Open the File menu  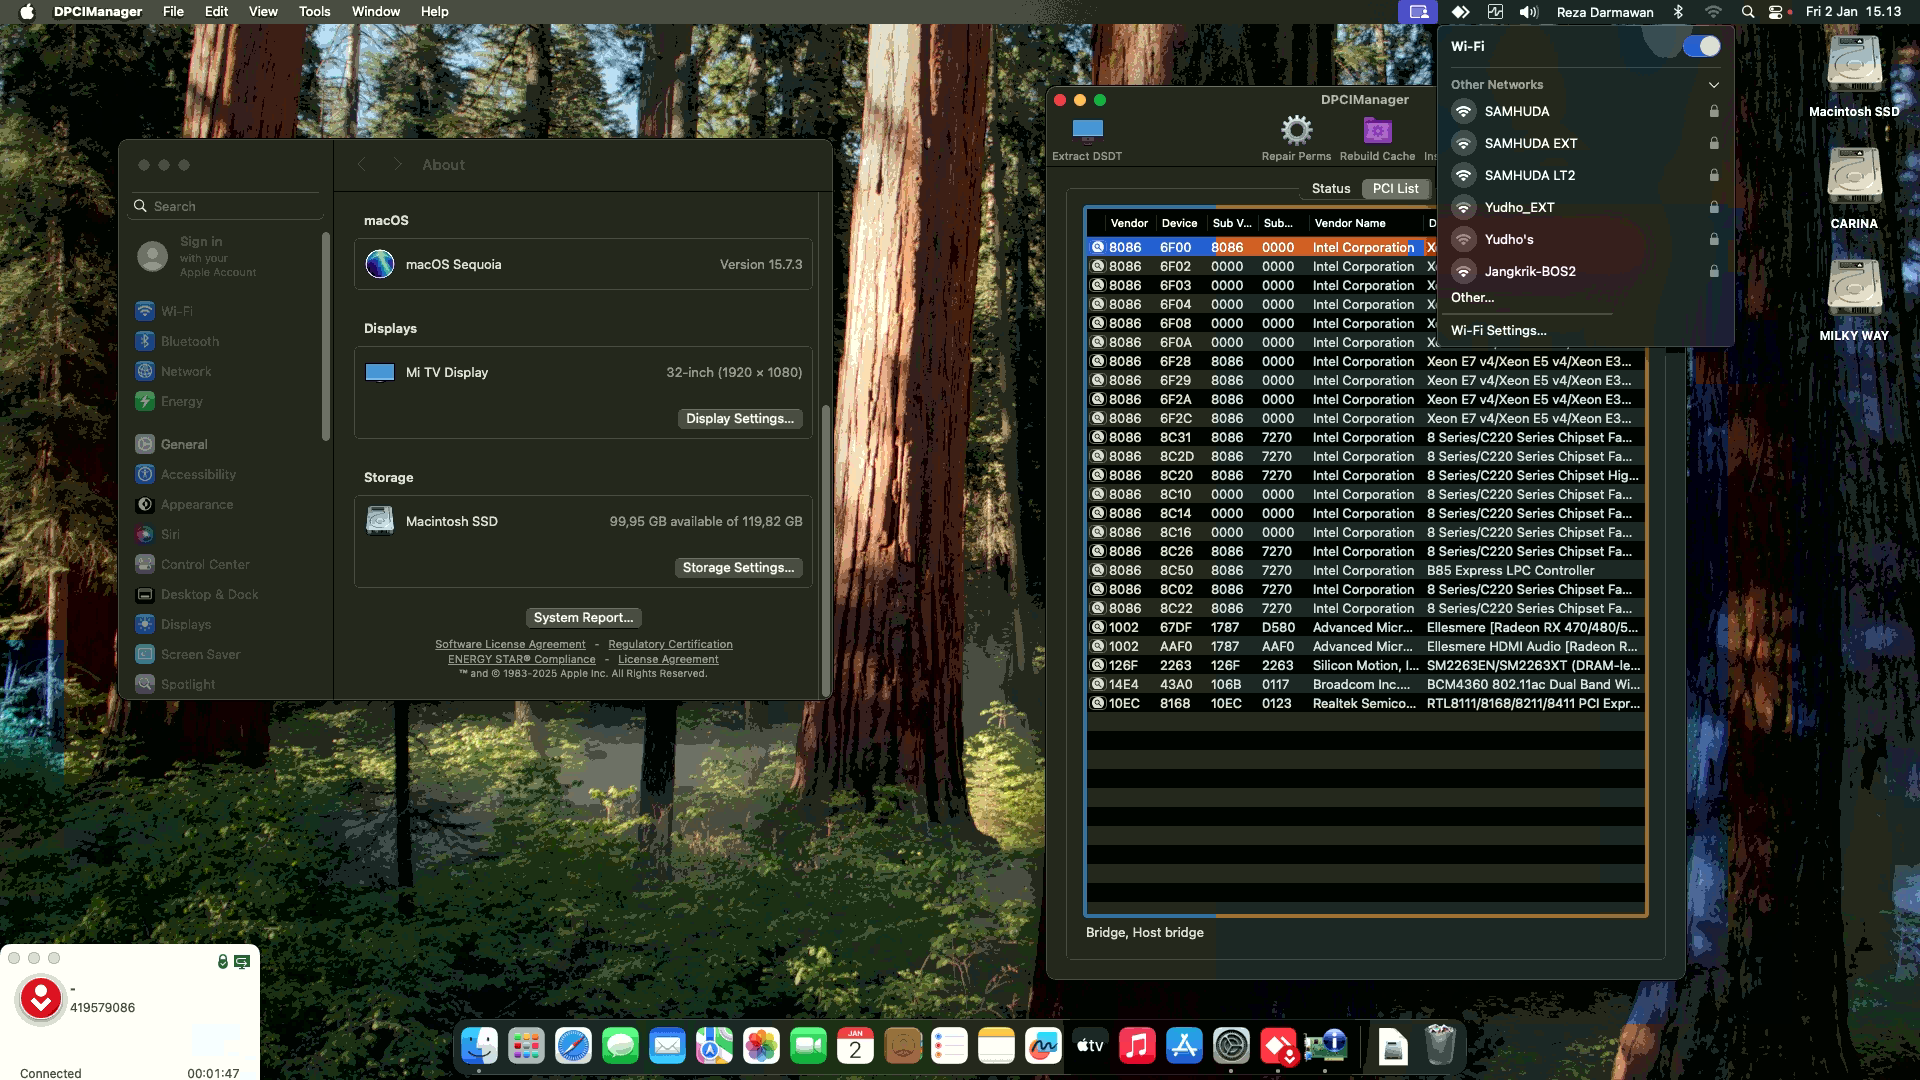[173, 12]
